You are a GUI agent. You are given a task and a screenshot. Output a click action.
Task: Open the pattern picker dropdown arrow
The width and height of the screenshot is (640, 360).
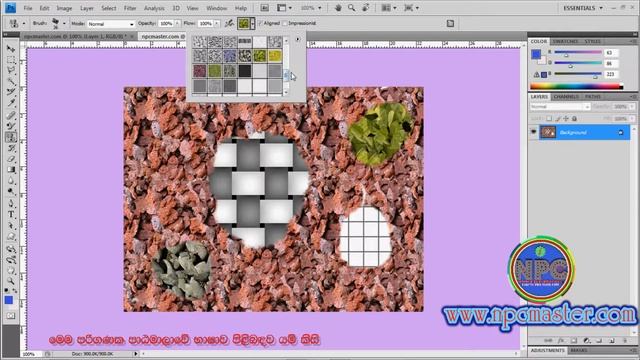tap(253, 24)
